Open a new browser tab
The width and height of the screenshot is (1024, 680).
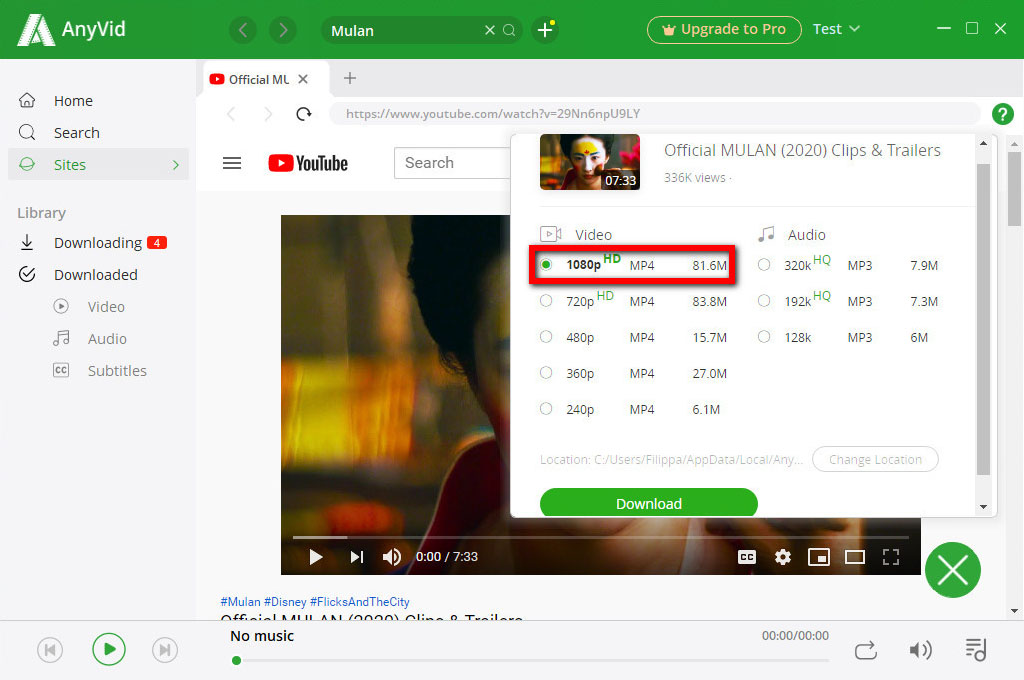coord(350,78)
